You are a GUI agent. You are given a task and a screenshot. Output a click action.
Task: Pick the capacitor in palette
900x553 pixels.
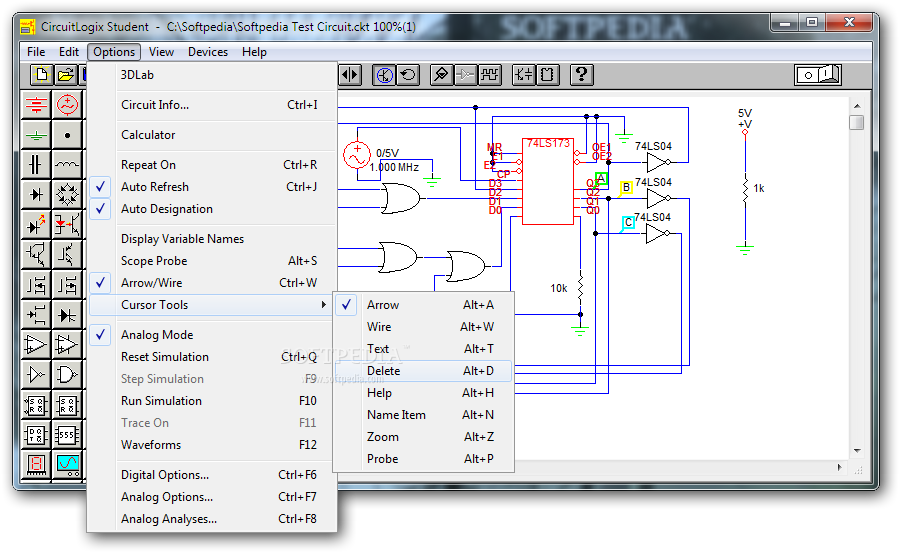(x=36, y=165)
